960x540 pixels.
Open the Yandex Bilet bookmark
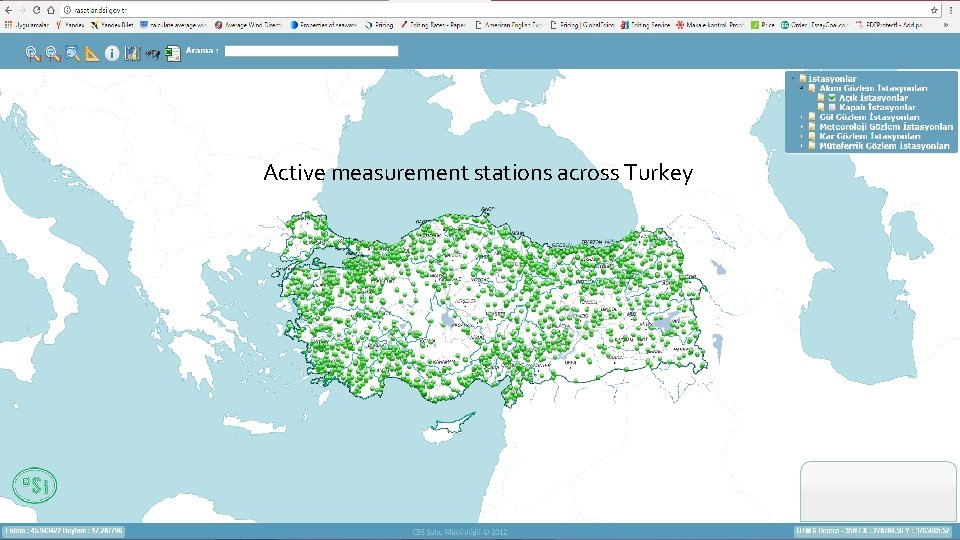pyautogui.click(x=113, y=25)
